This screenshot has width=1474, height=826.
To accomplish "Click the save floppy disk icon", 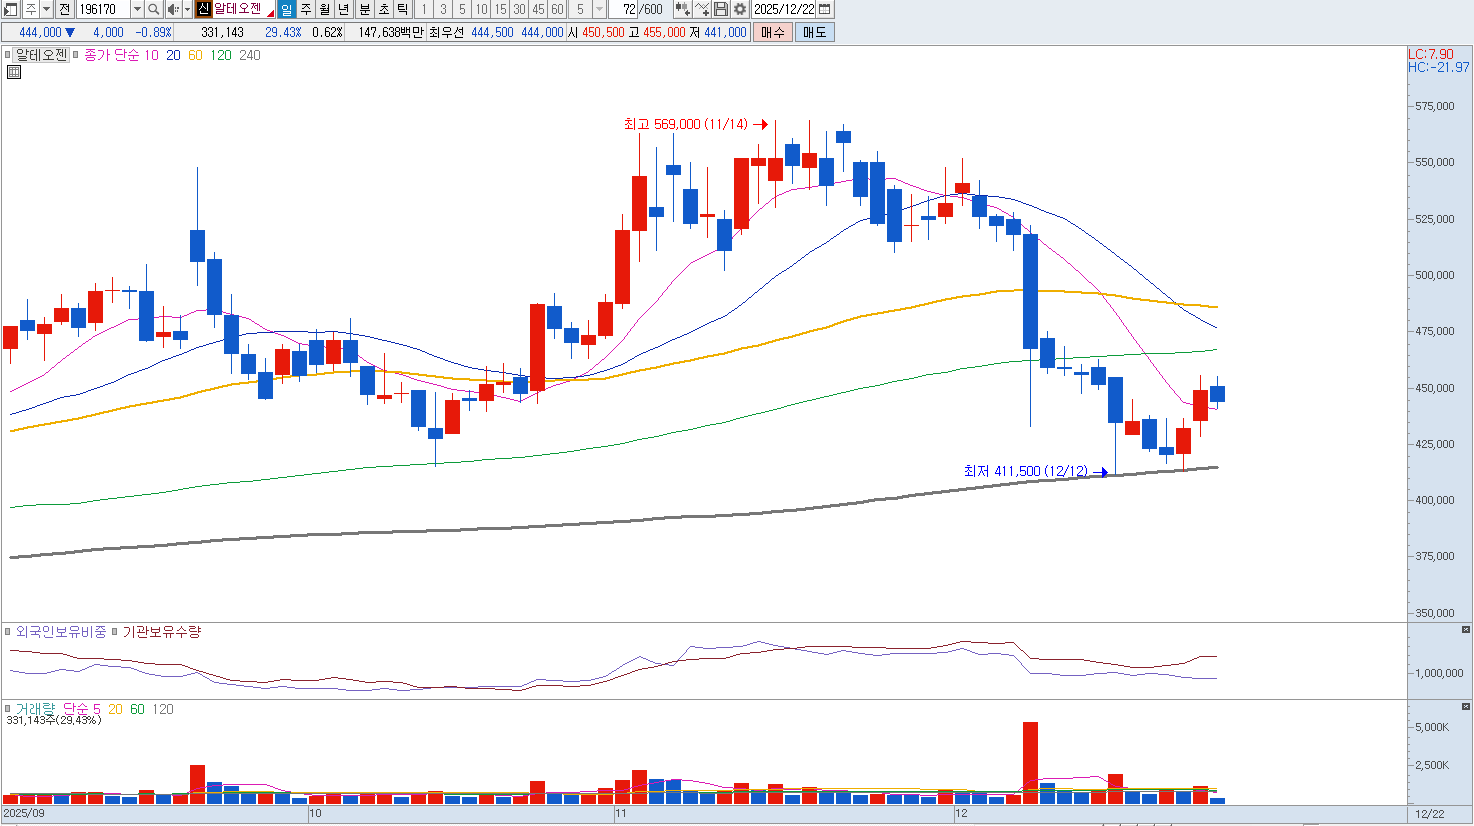I will 721,9.
